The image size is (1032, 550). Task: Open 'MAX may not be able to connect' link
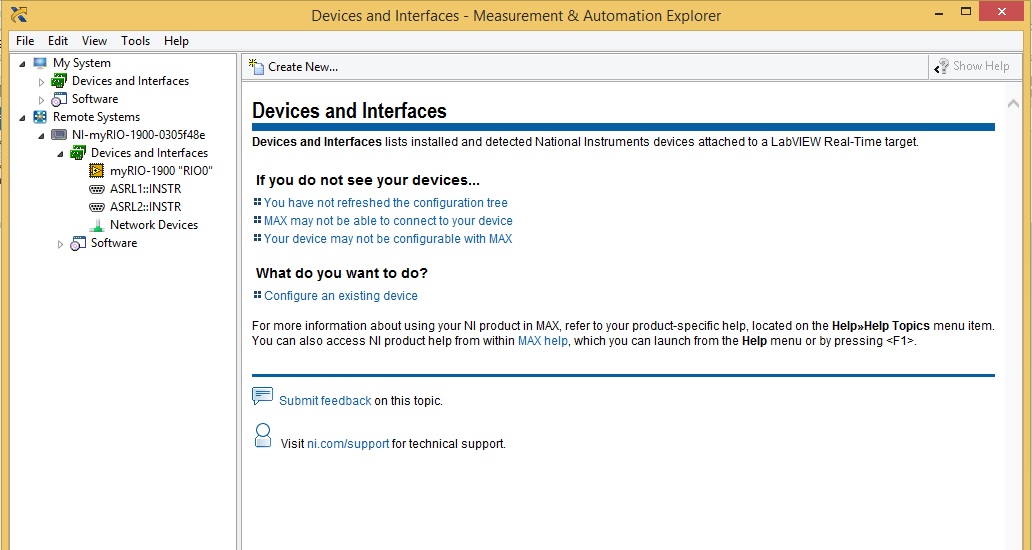pos(388,221)
